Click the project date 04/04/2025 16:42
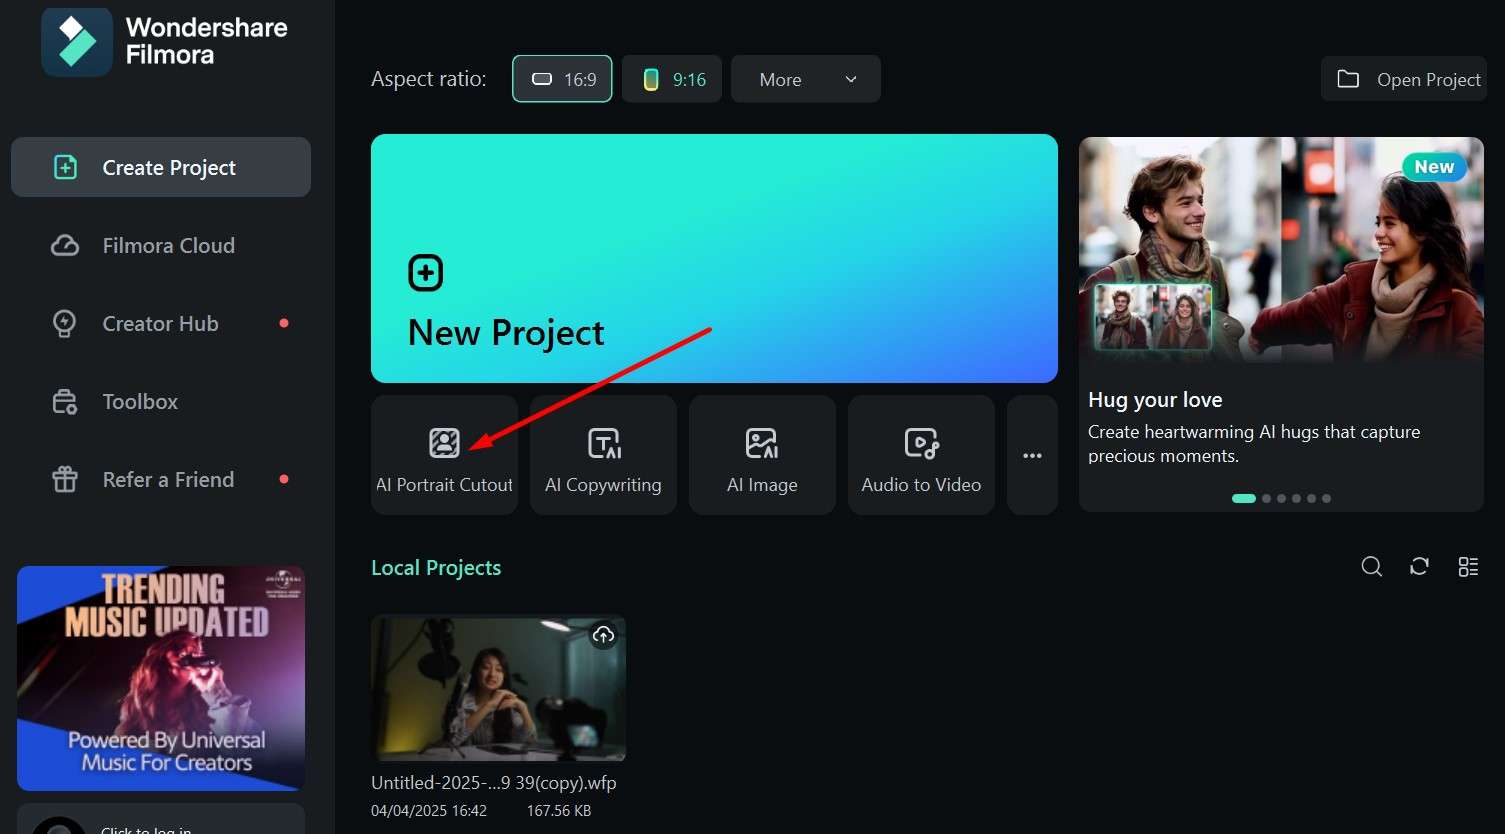The width and height of the screenshot is (1505, 834). 429,811
